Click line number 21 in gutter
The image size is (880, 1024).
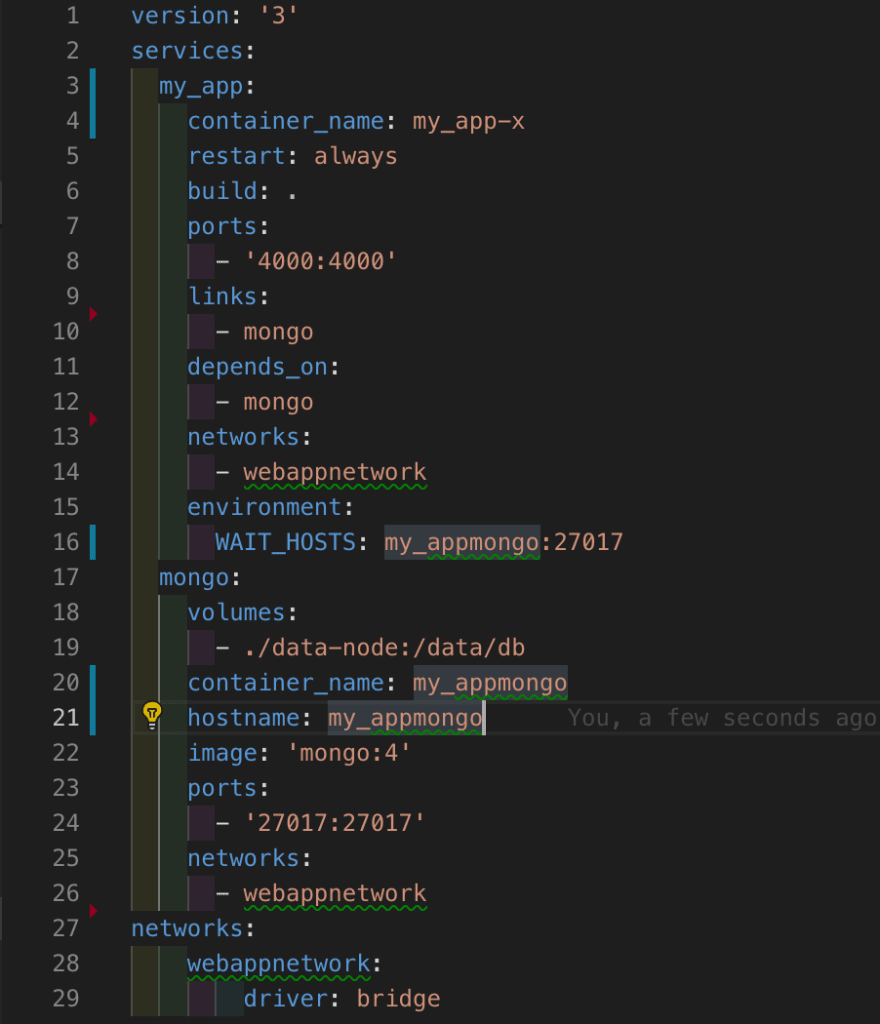[x=66, y=718]
